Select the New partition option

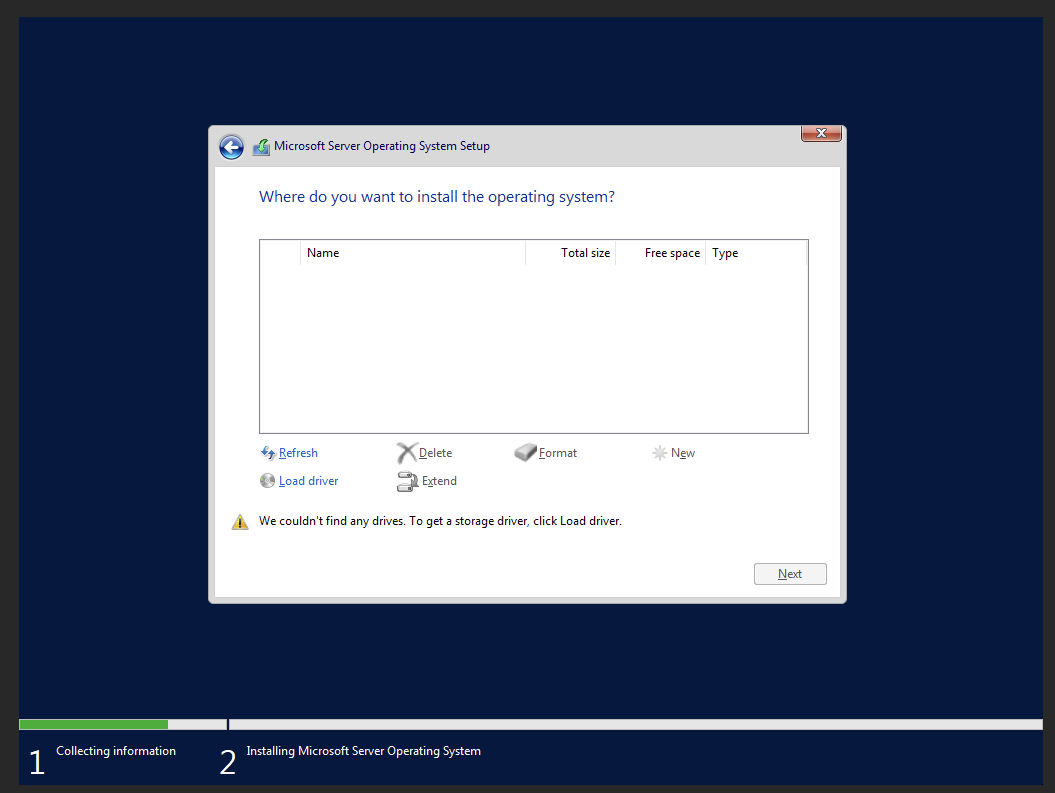(683, 453)
